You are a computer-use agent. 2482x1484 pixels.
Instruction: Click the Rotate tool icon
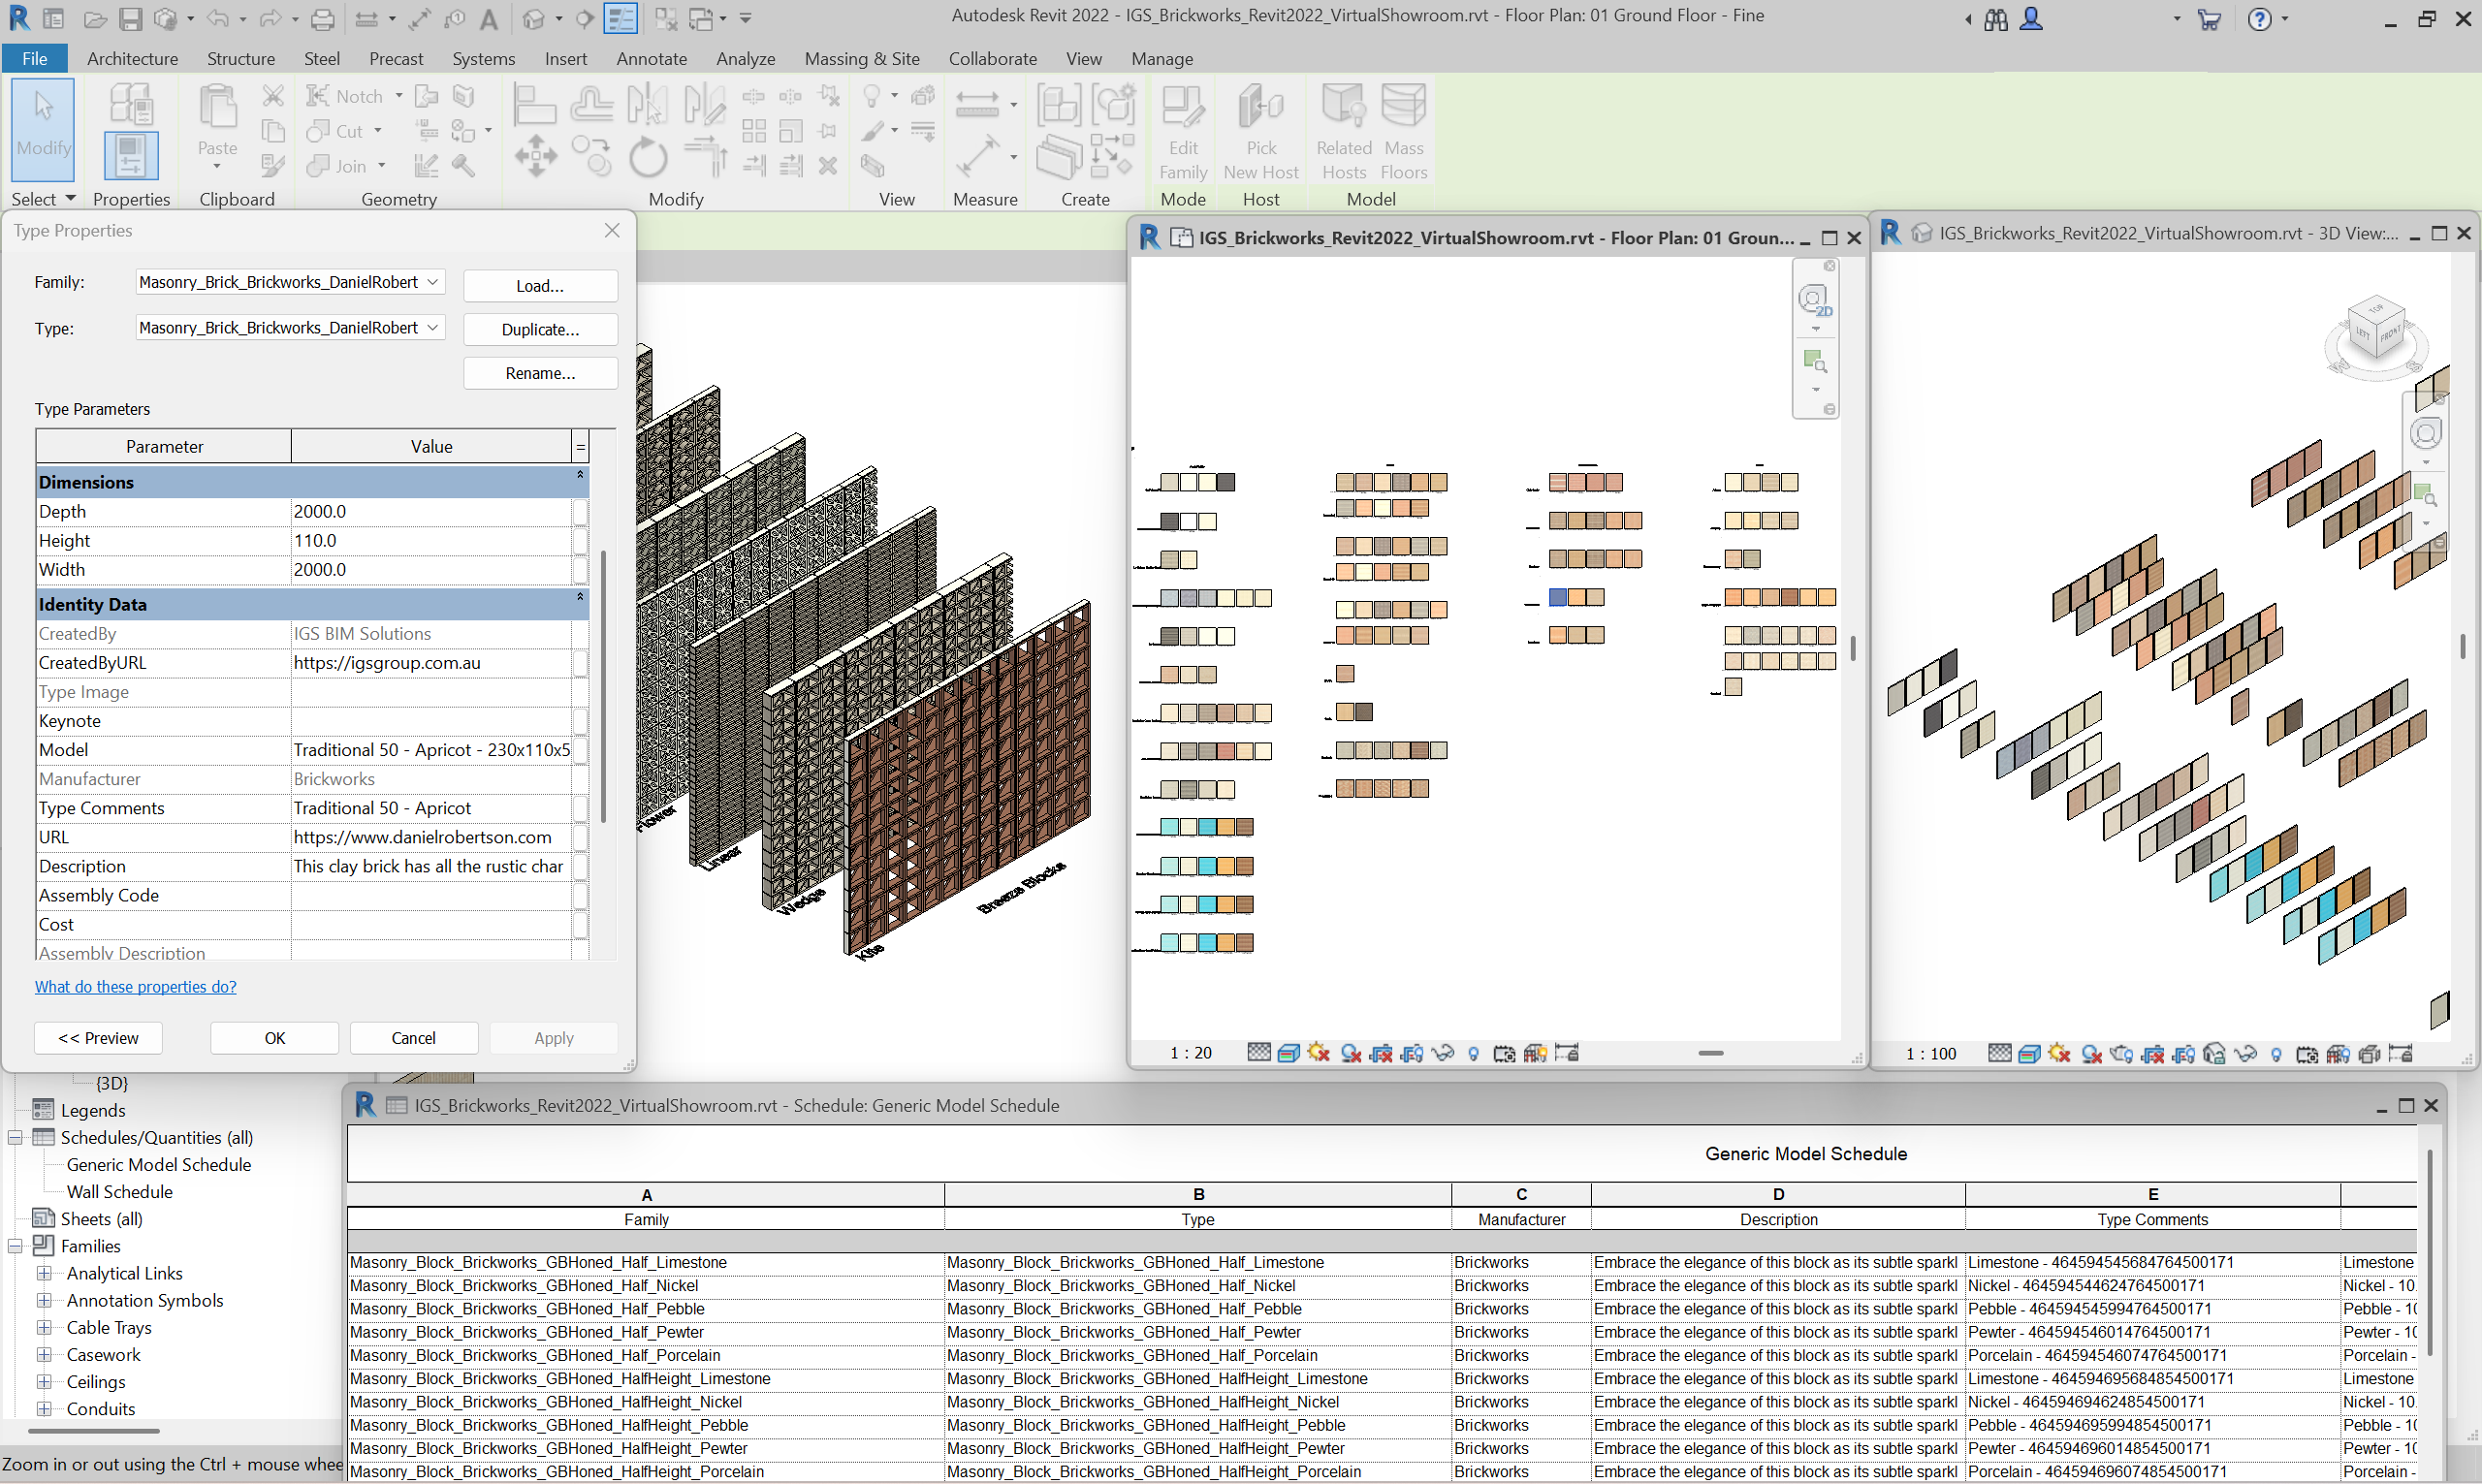pyautogui.click(x=648, y=158)
